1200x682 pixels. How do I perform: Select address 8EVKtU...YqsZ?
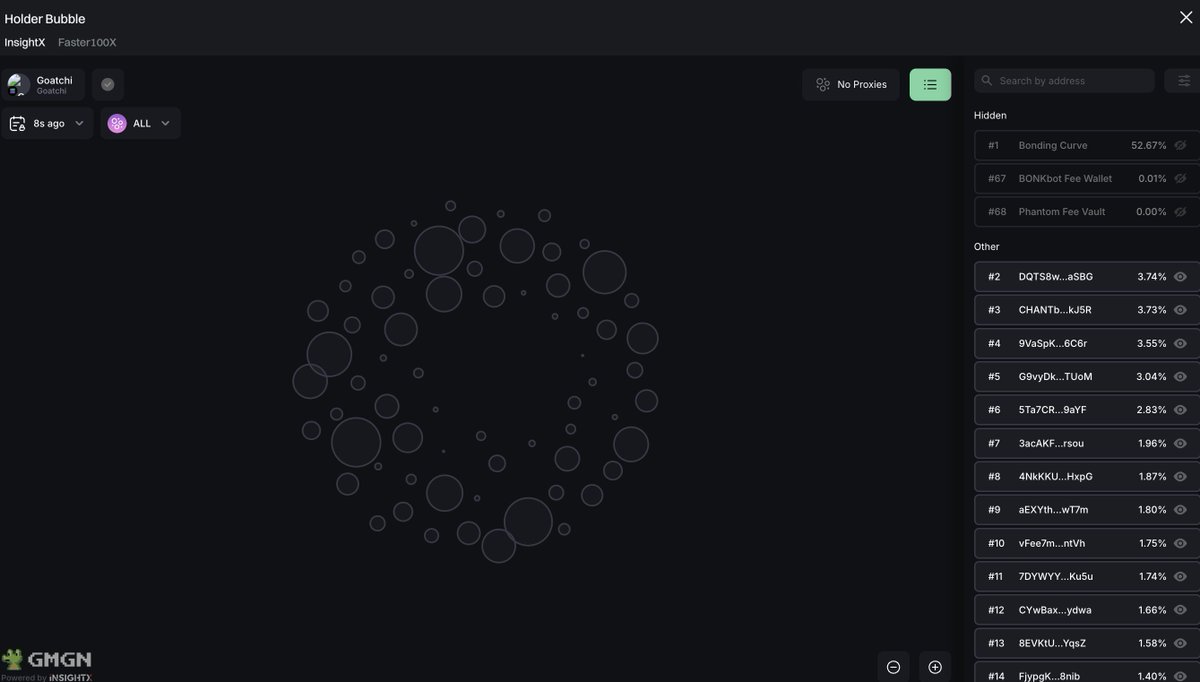pos(1052,643)
